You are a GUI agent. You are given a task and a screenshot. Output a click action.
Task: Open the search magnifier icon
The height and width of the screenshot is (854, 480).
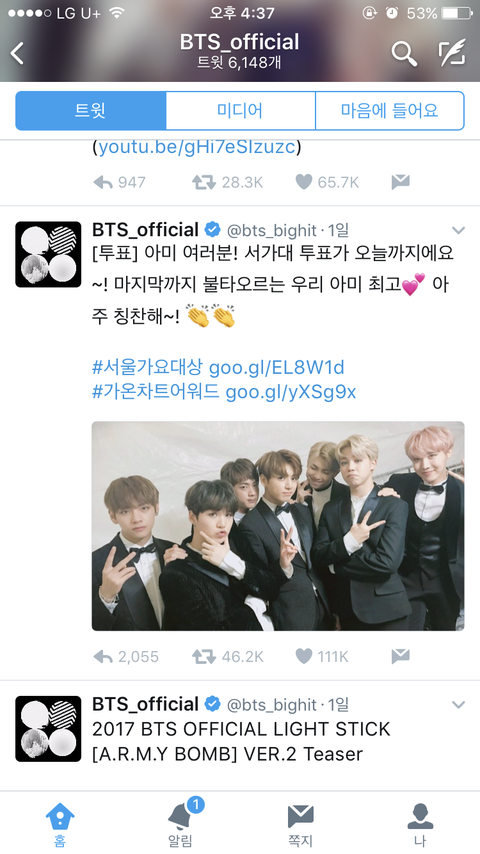point(404,53)
